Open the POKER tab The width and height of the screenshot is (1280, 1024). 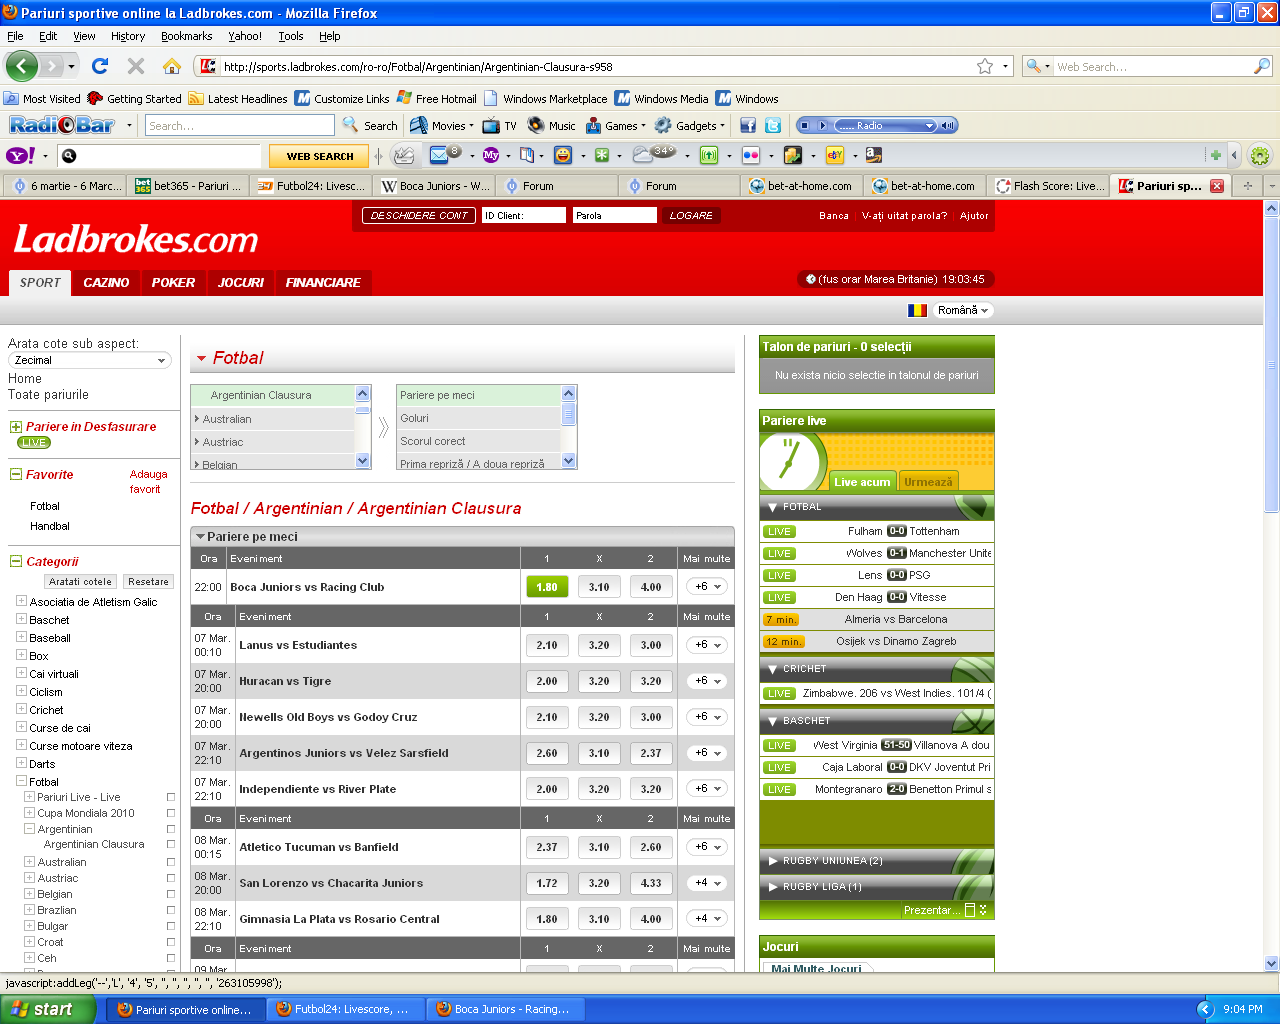click(x=173, y=282)
